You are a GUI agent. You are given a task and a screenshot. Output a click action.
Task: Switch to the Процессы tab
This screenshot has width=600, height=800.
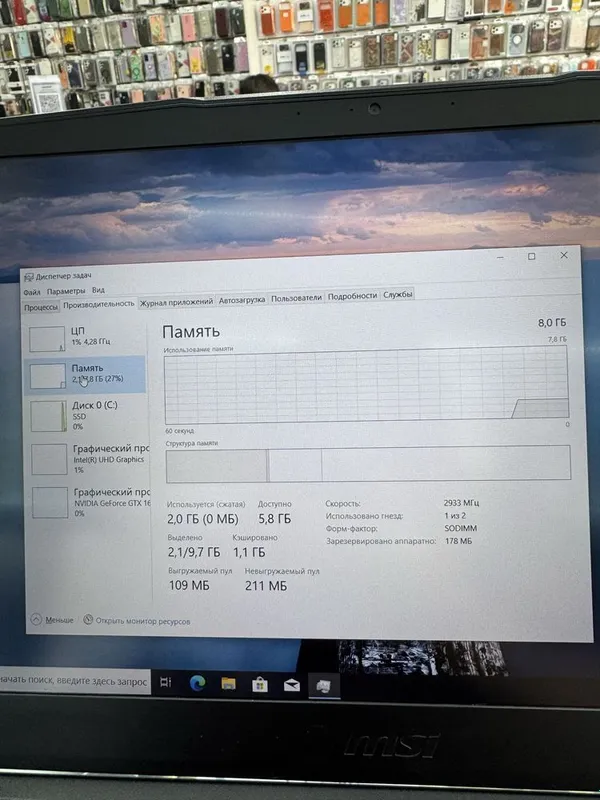[x=41, y=307]
